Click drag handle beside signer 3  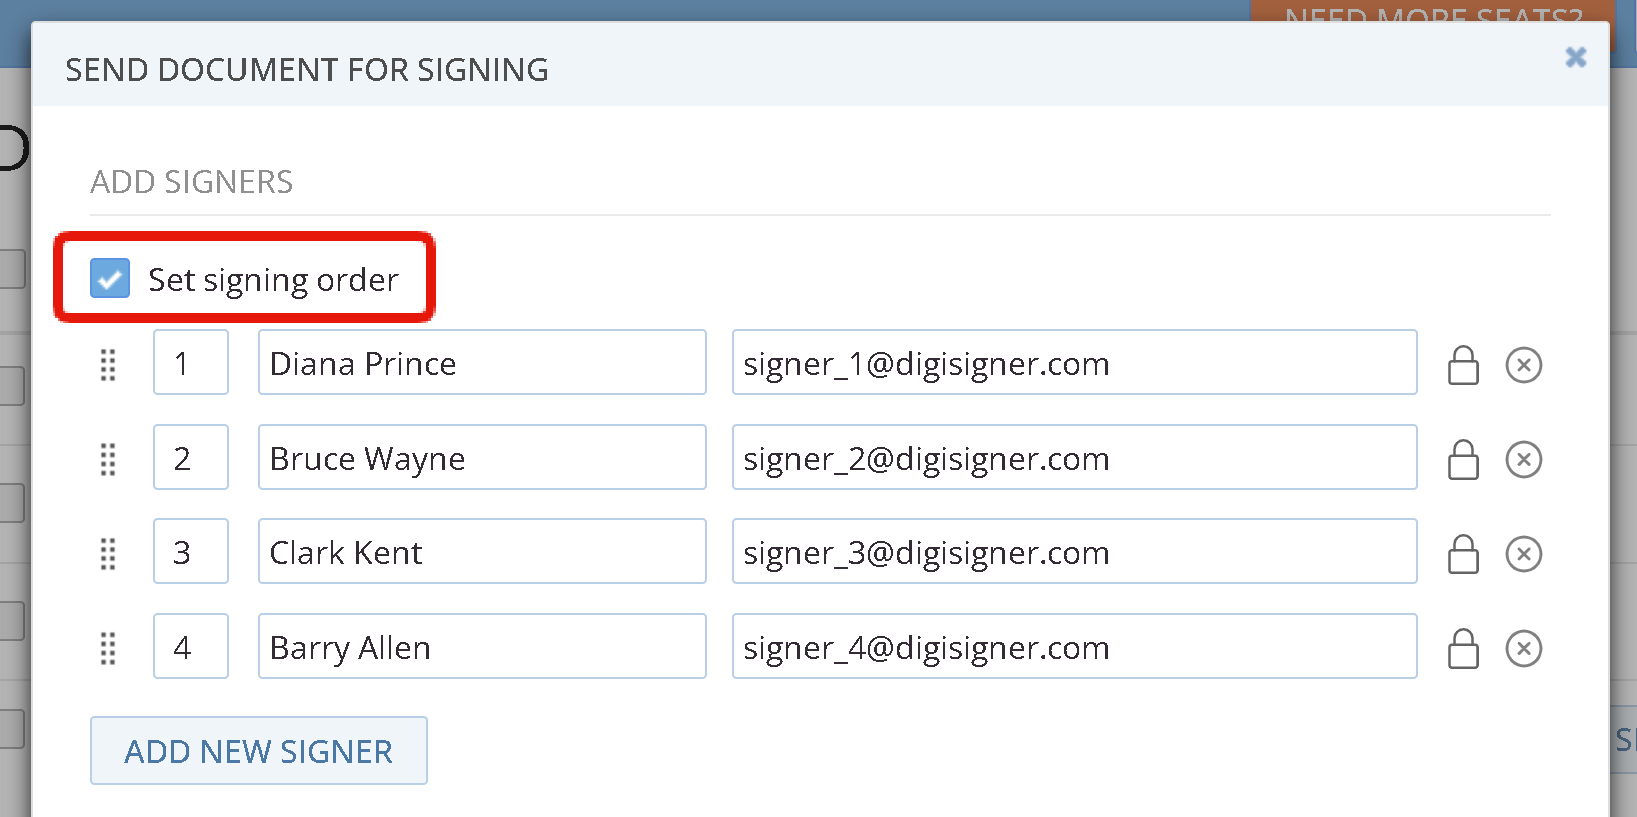point(108,554)
